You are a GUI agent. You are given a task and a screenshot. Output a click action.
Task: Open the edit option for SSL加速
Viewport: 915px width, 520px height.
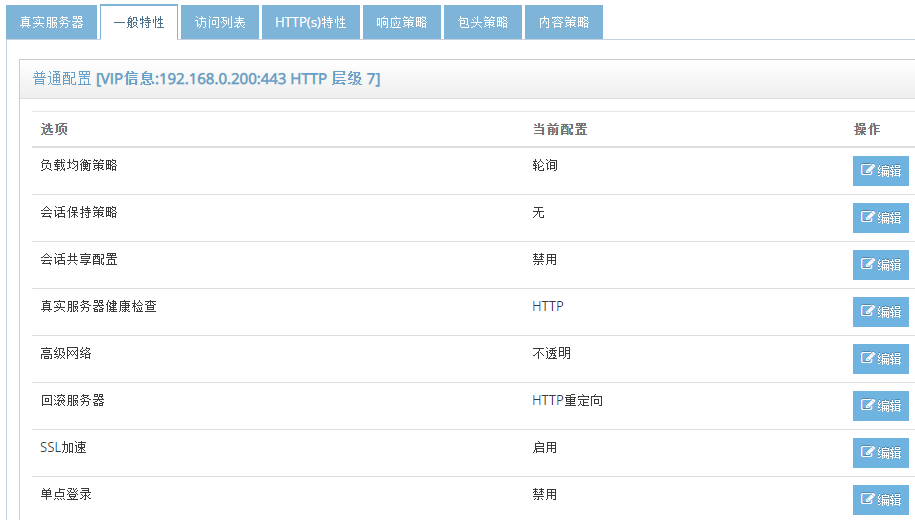click(x=880, y=453)
